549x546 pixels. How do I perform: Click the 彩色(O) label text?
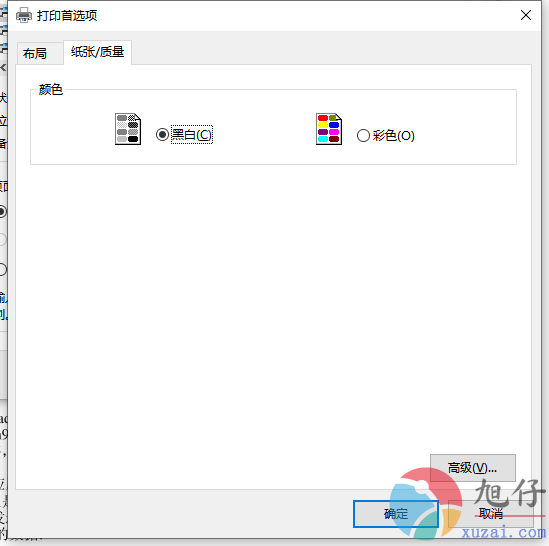pyautogui.click(x=394, y=136)
